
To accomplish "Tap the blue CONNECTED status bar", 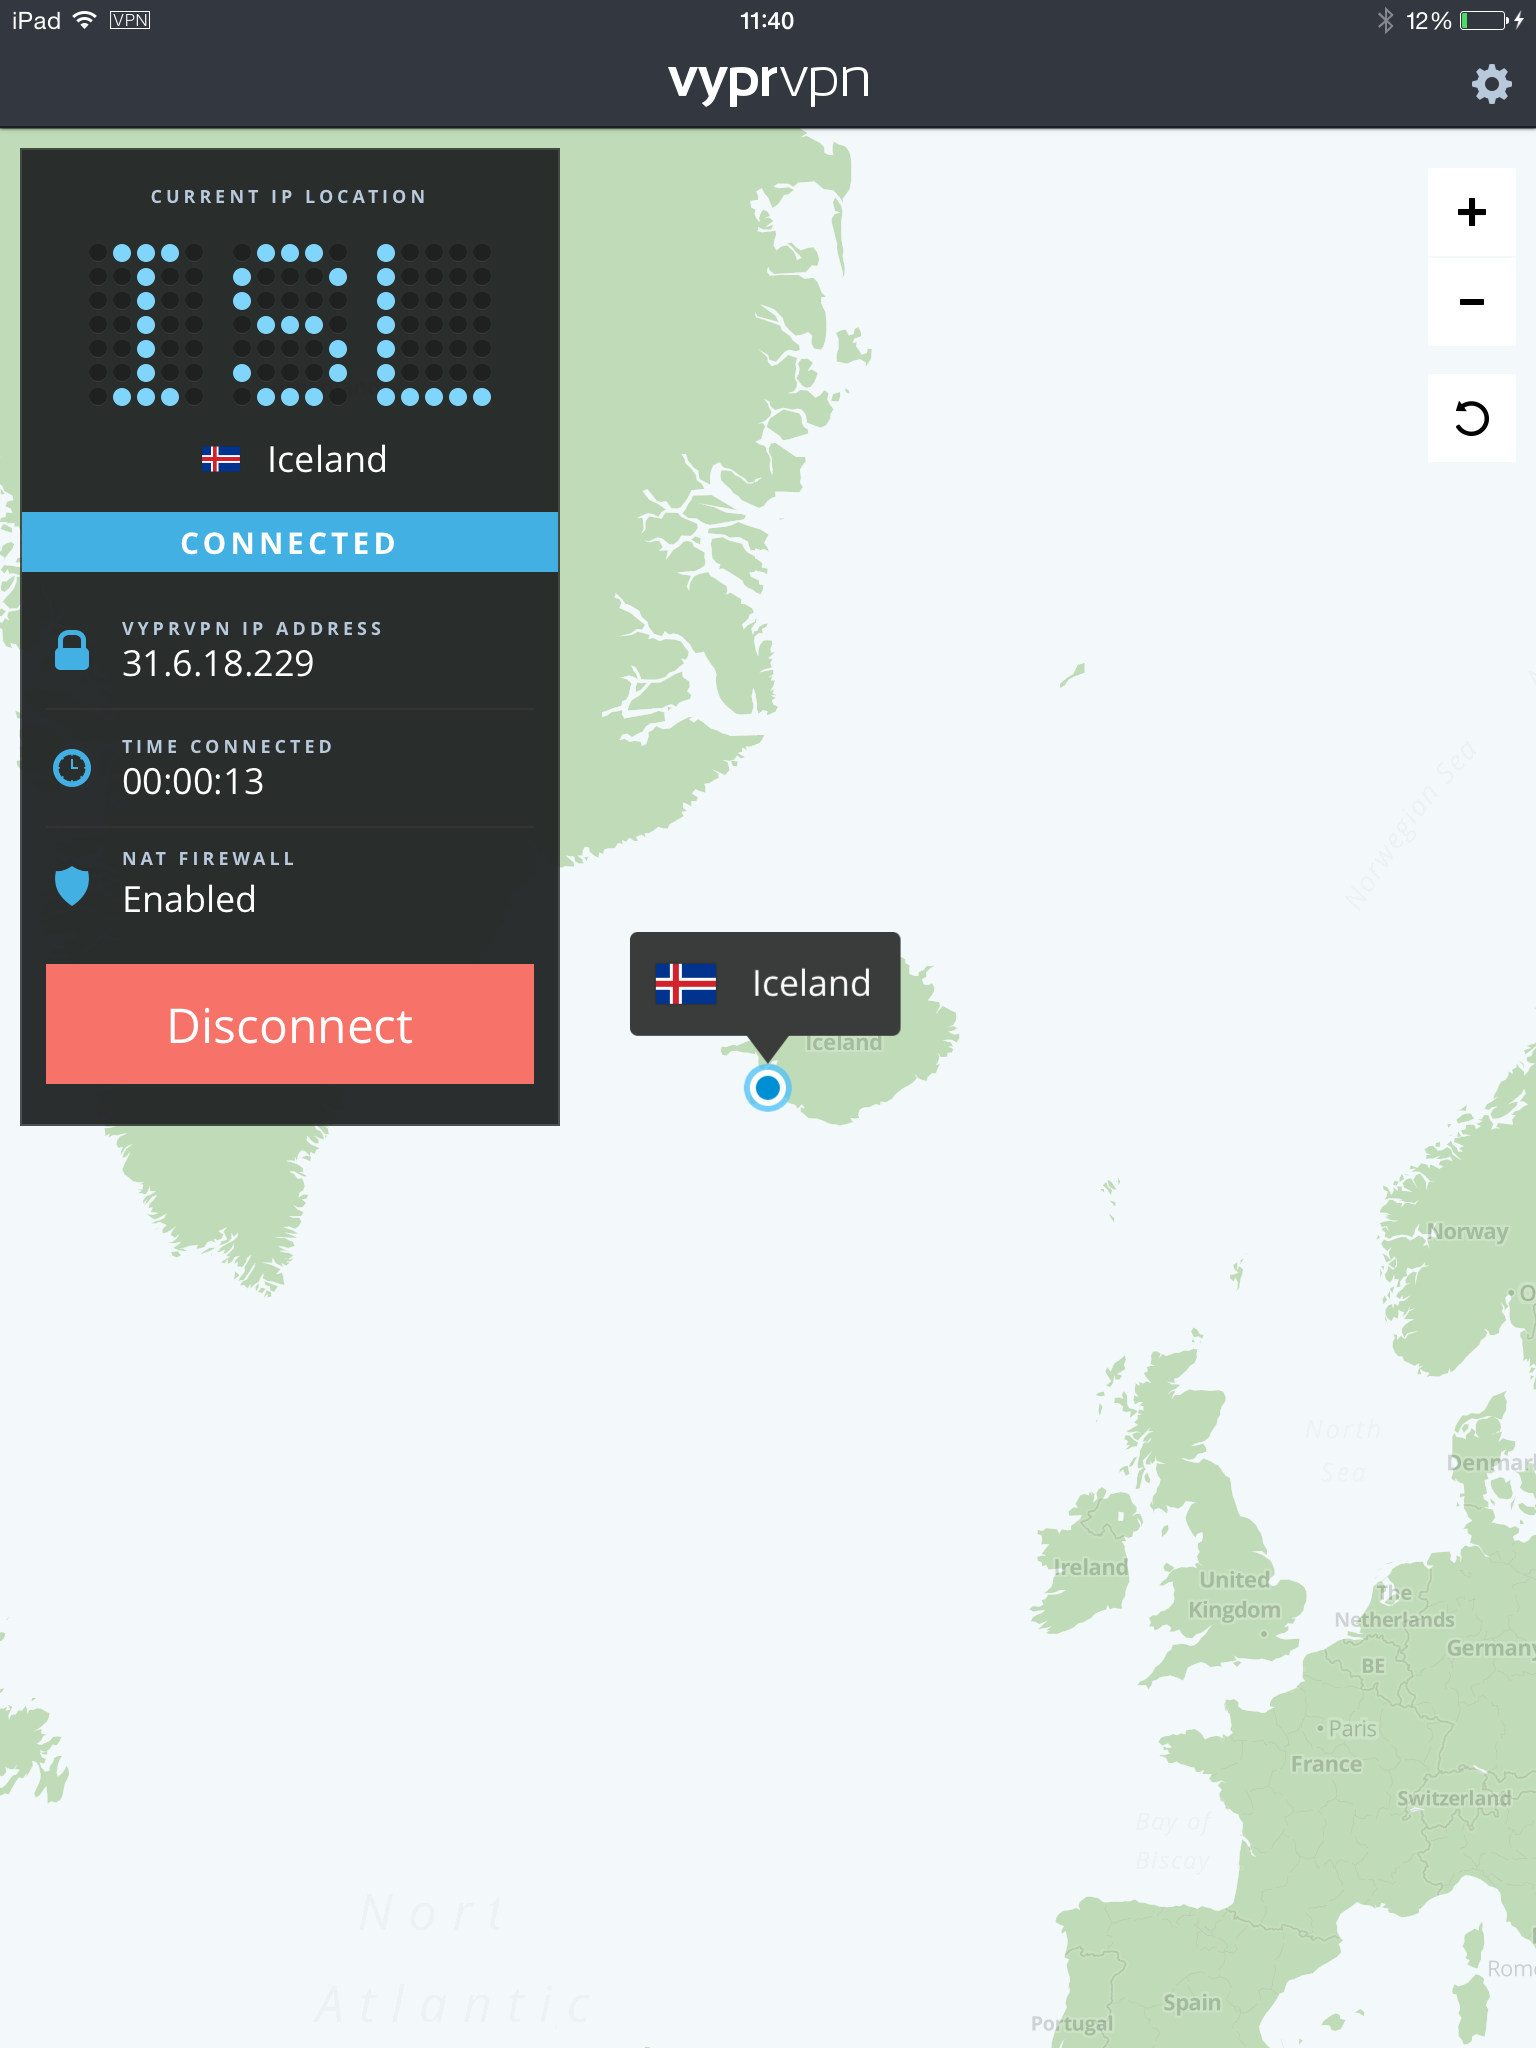I will (290, 542).
